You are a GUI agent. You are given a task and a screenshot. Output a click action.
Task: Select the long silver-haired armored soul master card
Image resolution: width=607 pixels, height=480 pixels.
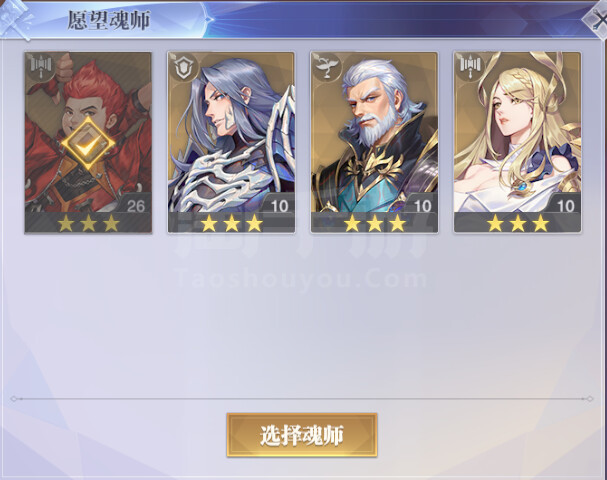click(x=231, y=142)
